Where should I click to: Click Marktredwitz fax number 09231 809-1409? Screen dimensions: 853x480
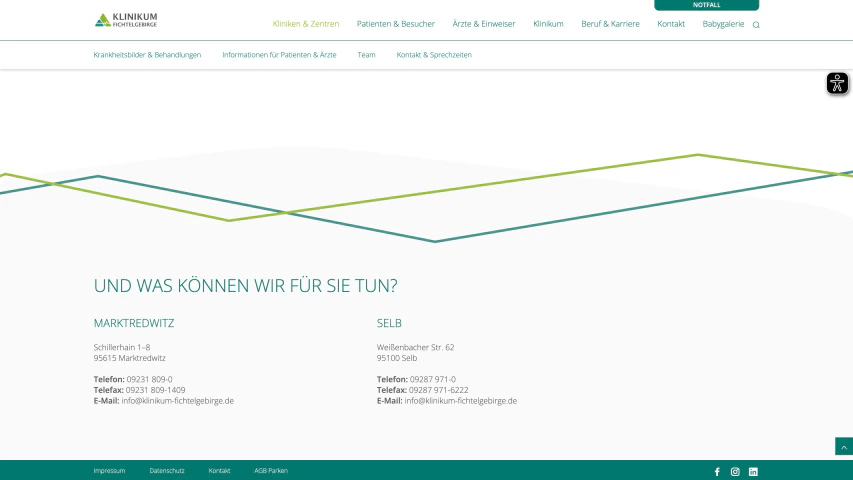pos(155,390)
